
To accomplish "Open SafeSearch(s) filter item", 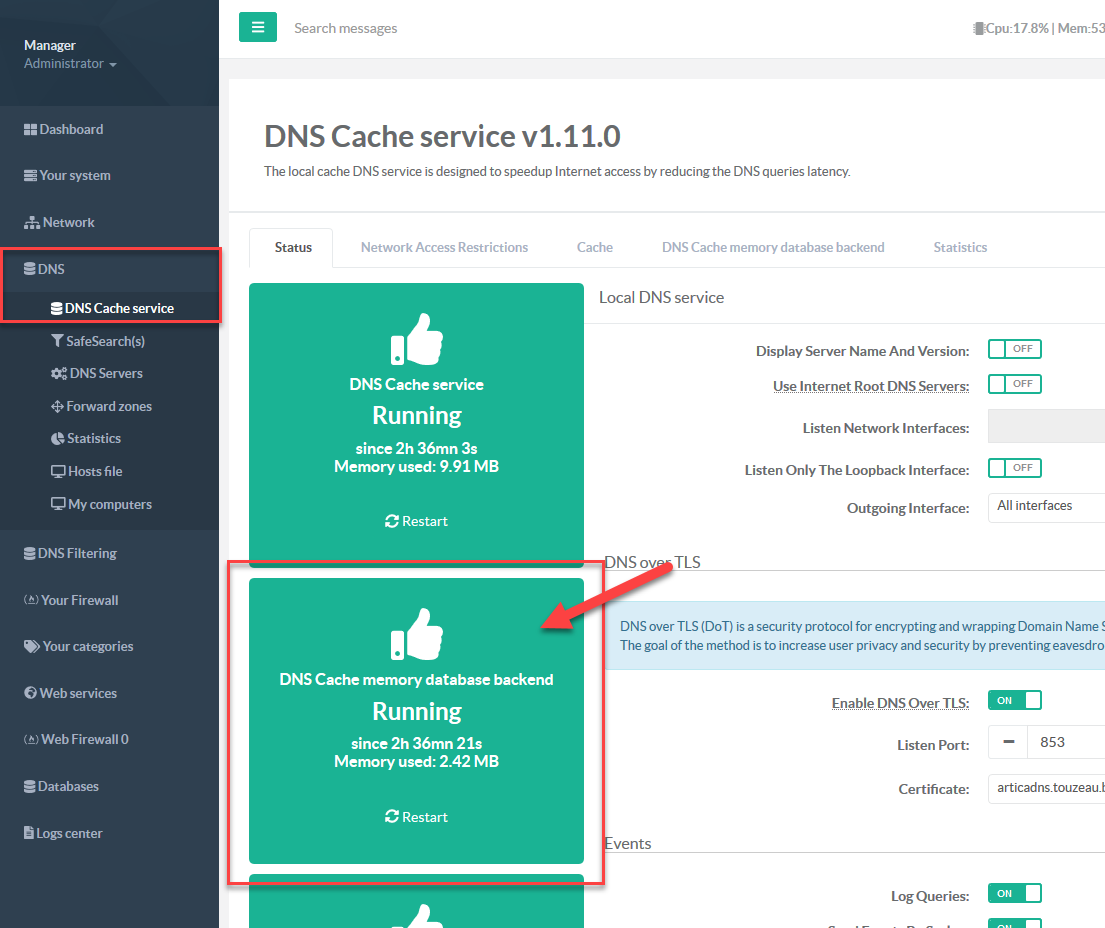I will click(105, 341).
